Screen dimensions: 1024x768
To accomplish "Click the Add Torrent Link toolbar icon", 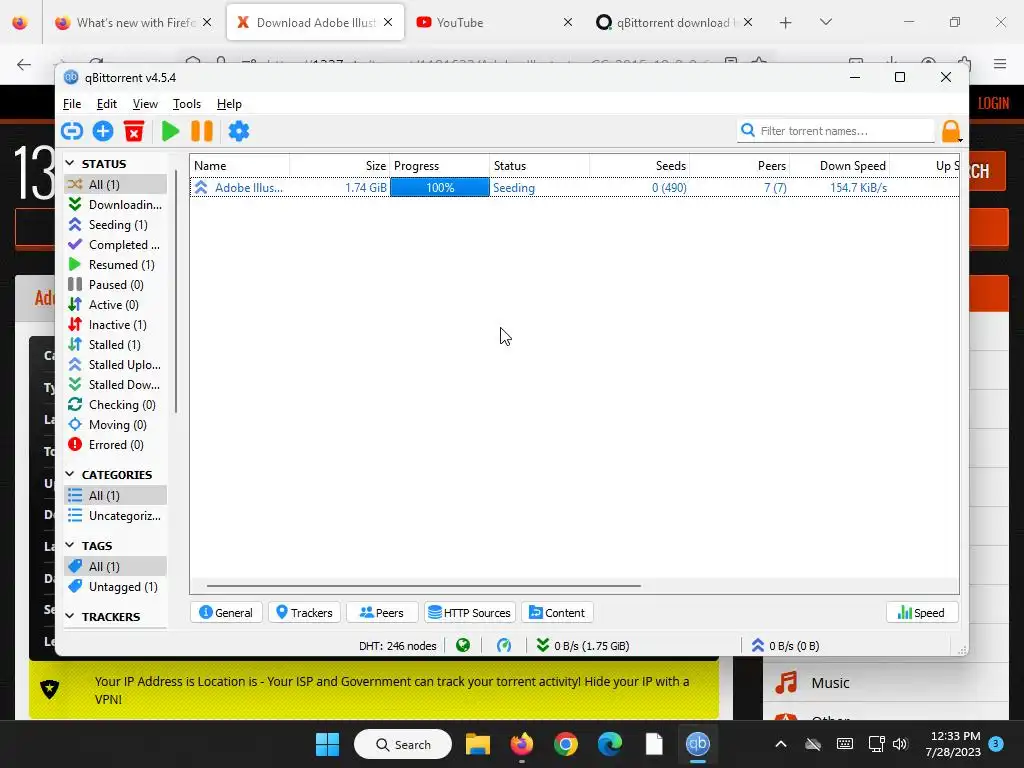I will [72, 131].
